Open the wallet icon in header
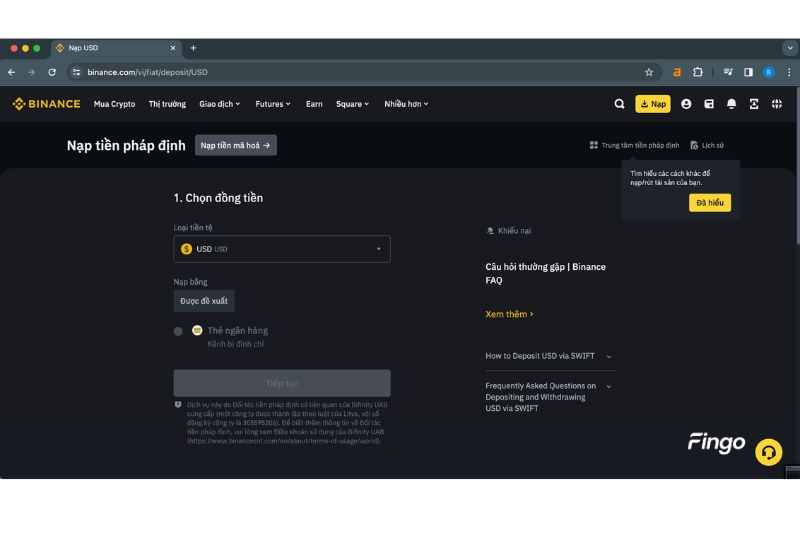 point(709,104)
